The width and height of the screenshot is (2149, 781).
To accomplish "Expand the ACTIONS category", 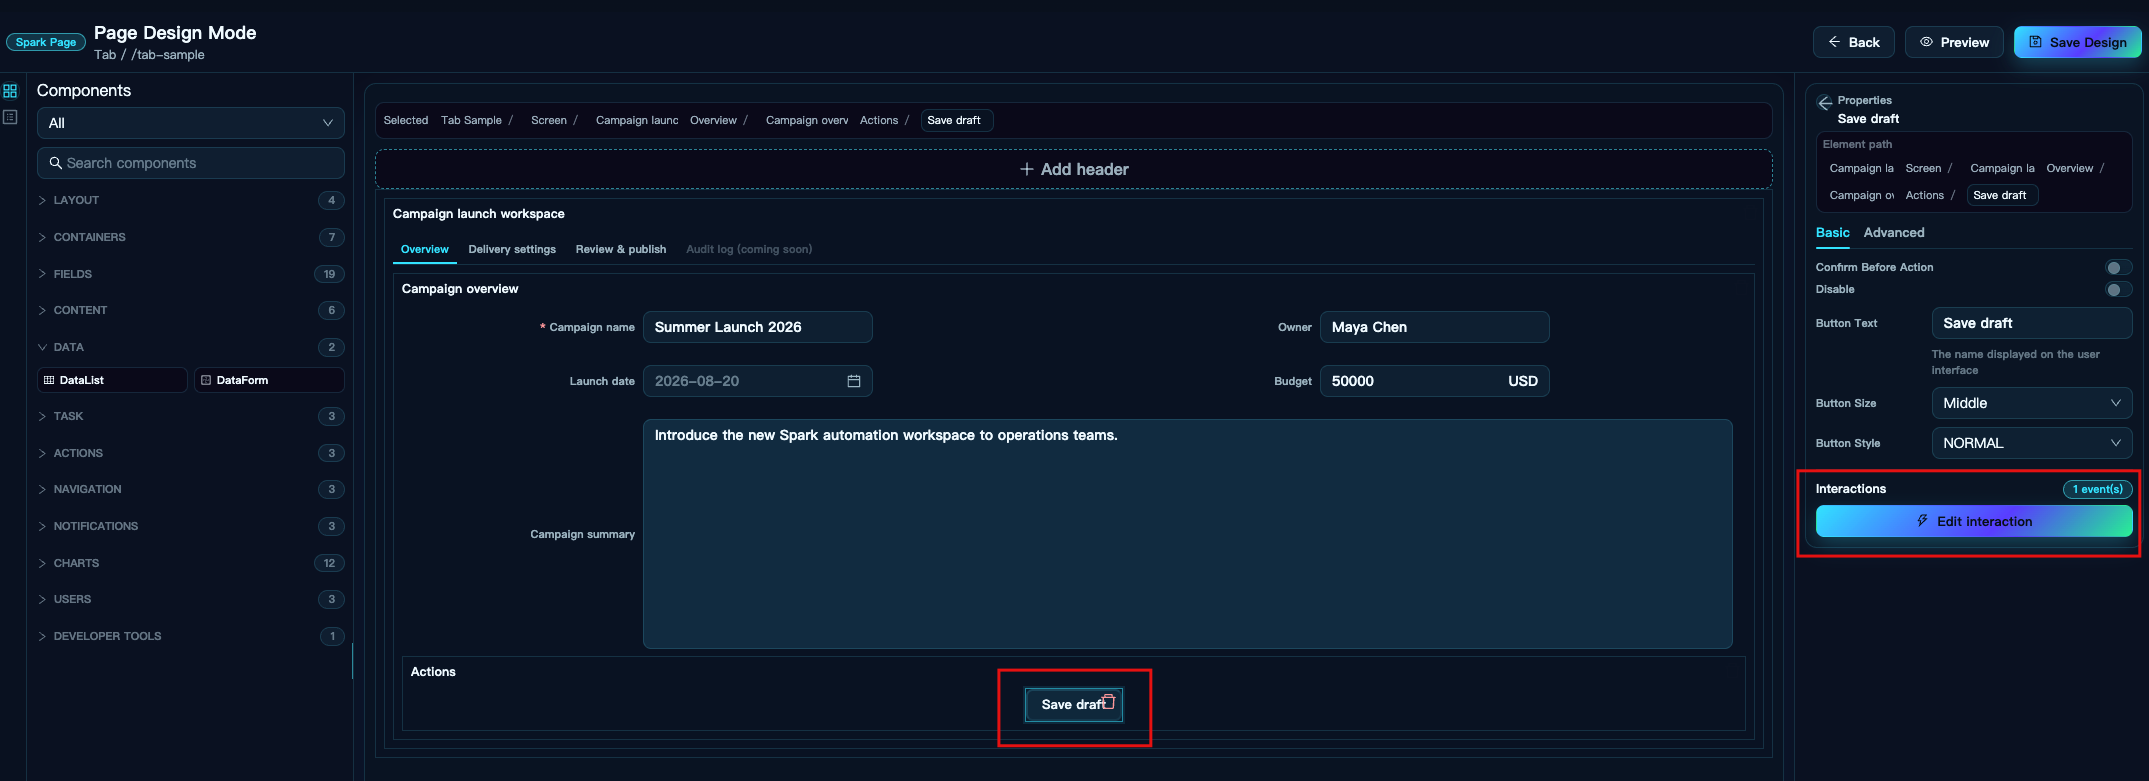I will tap(191, 453).
